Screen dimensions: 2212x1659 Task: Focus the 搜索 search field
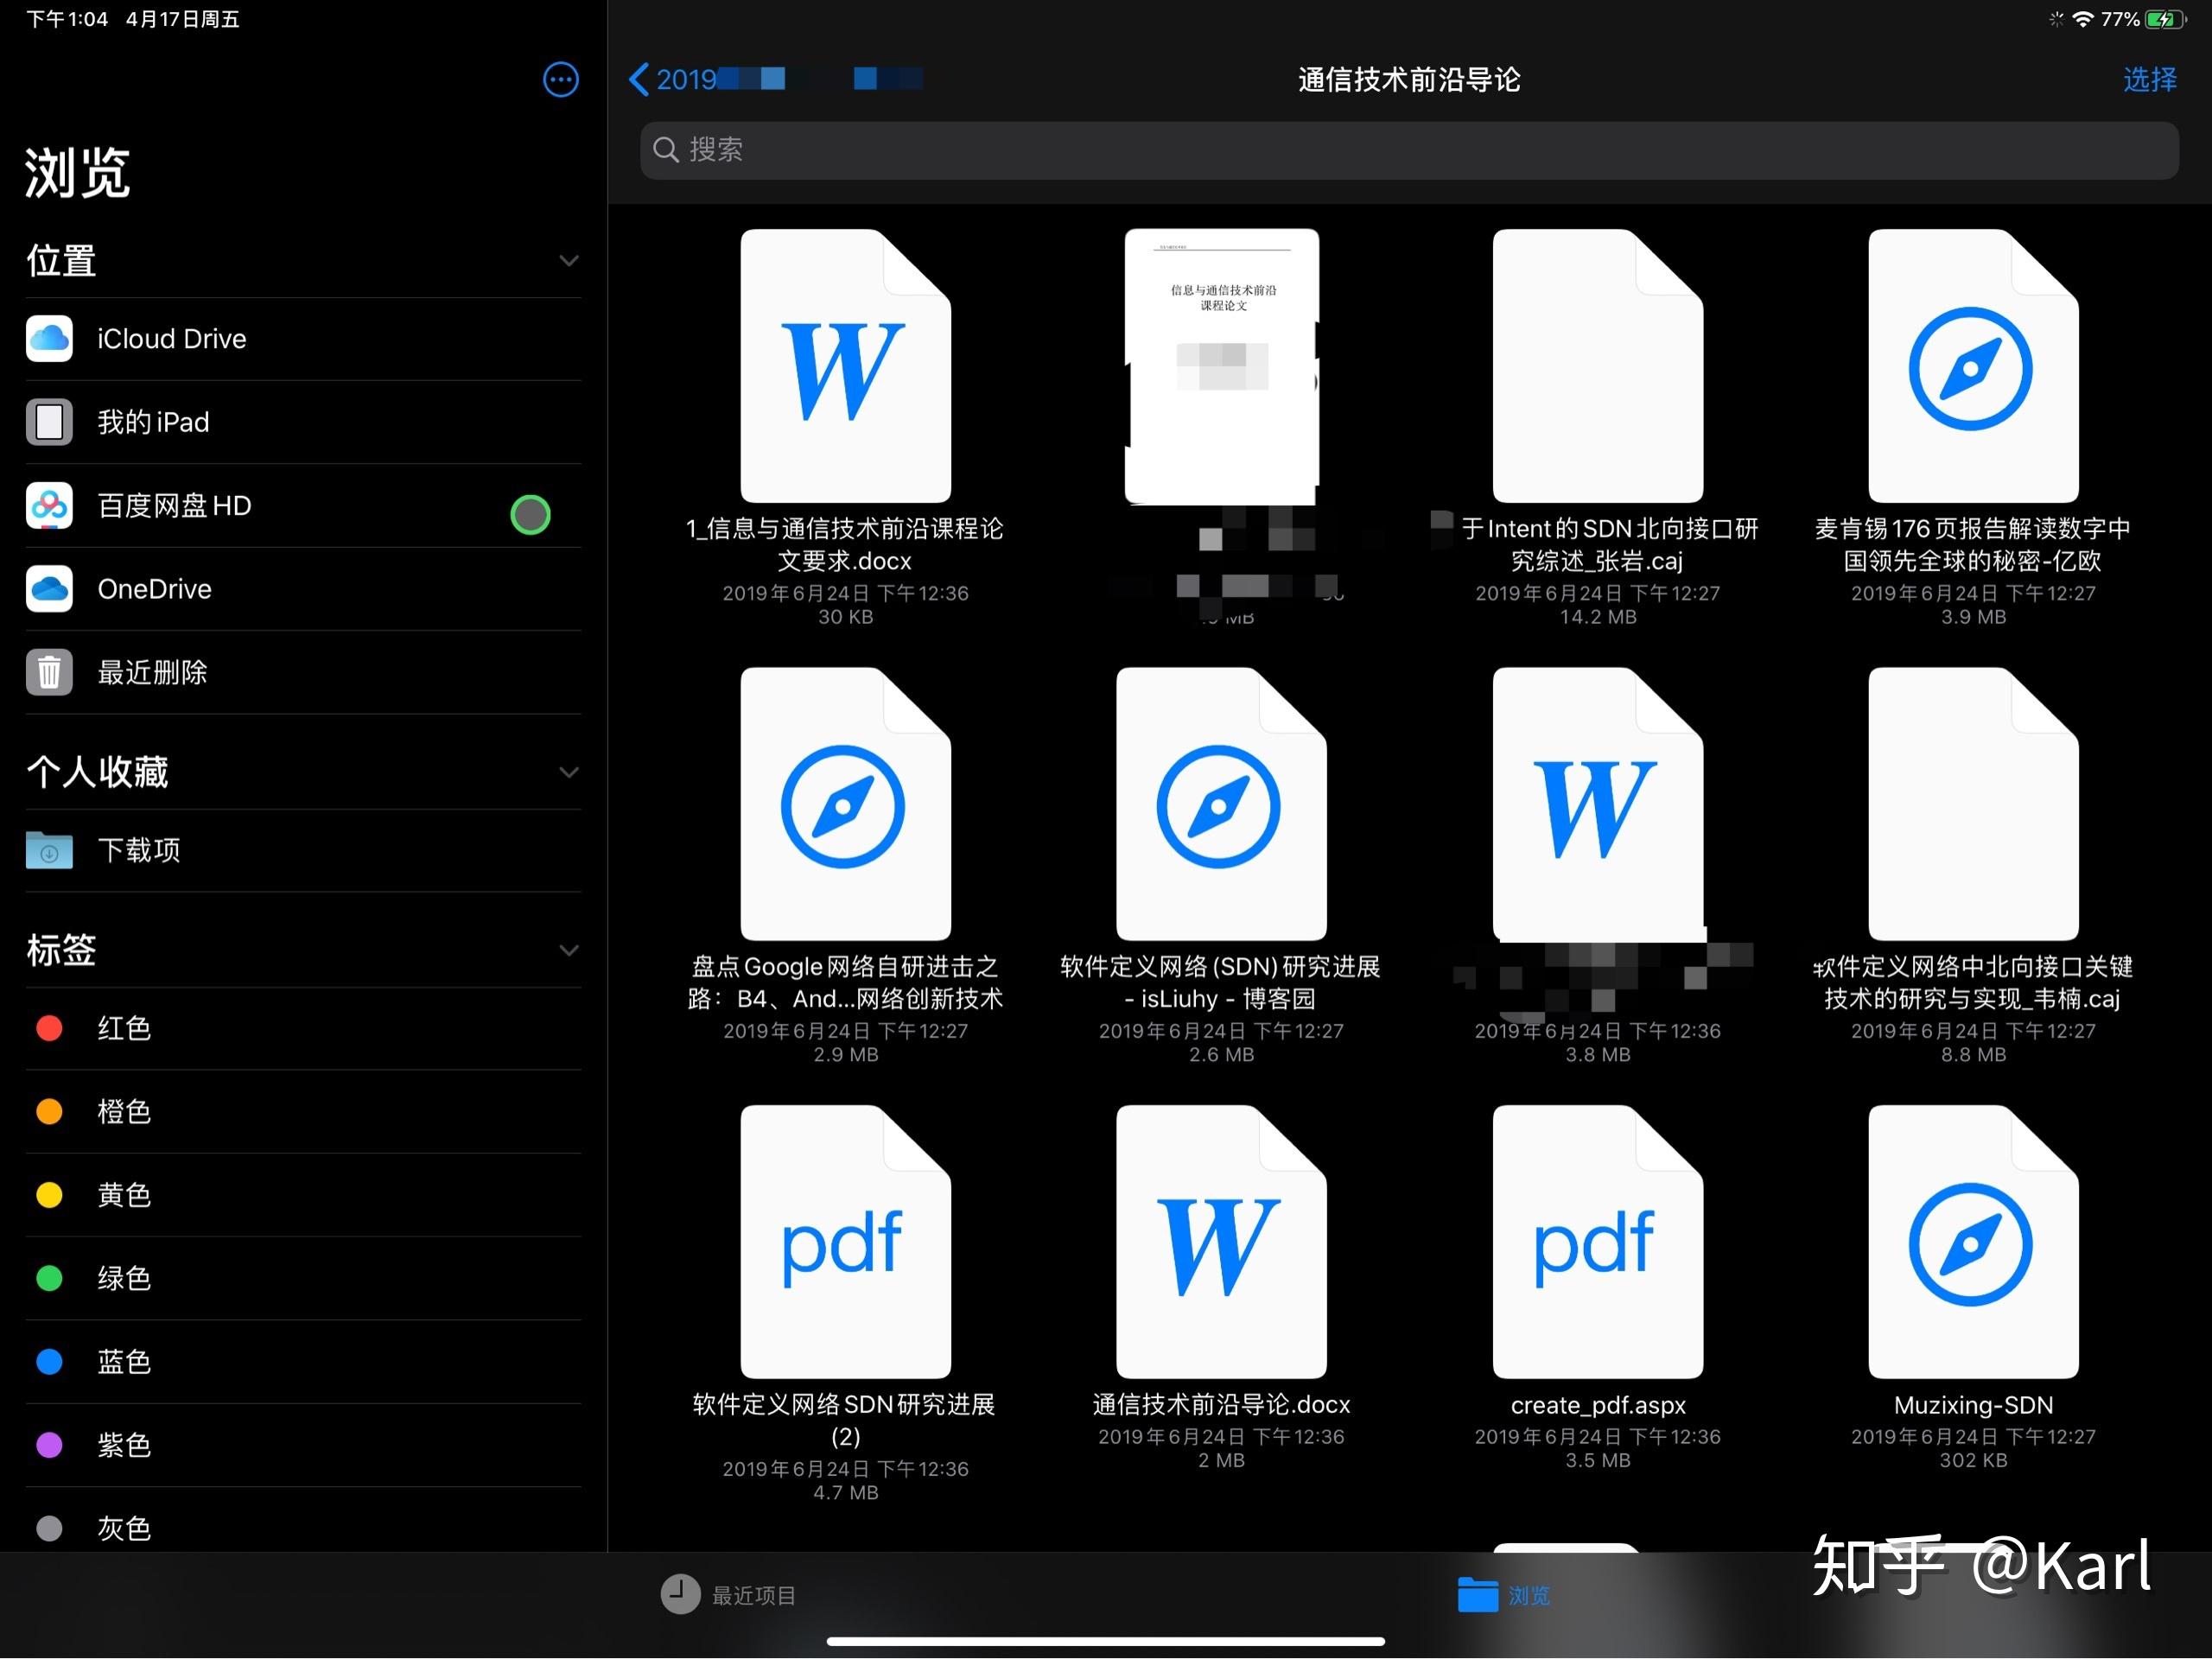pos(1409,150)
